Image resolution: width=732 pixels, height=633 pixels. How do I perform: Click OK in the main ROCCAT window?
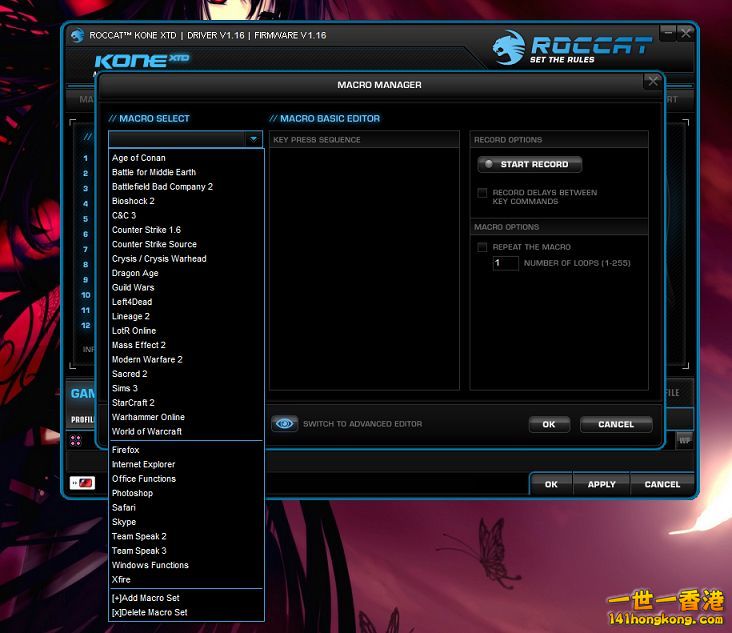pyautogui.click(x=551, y=484)
